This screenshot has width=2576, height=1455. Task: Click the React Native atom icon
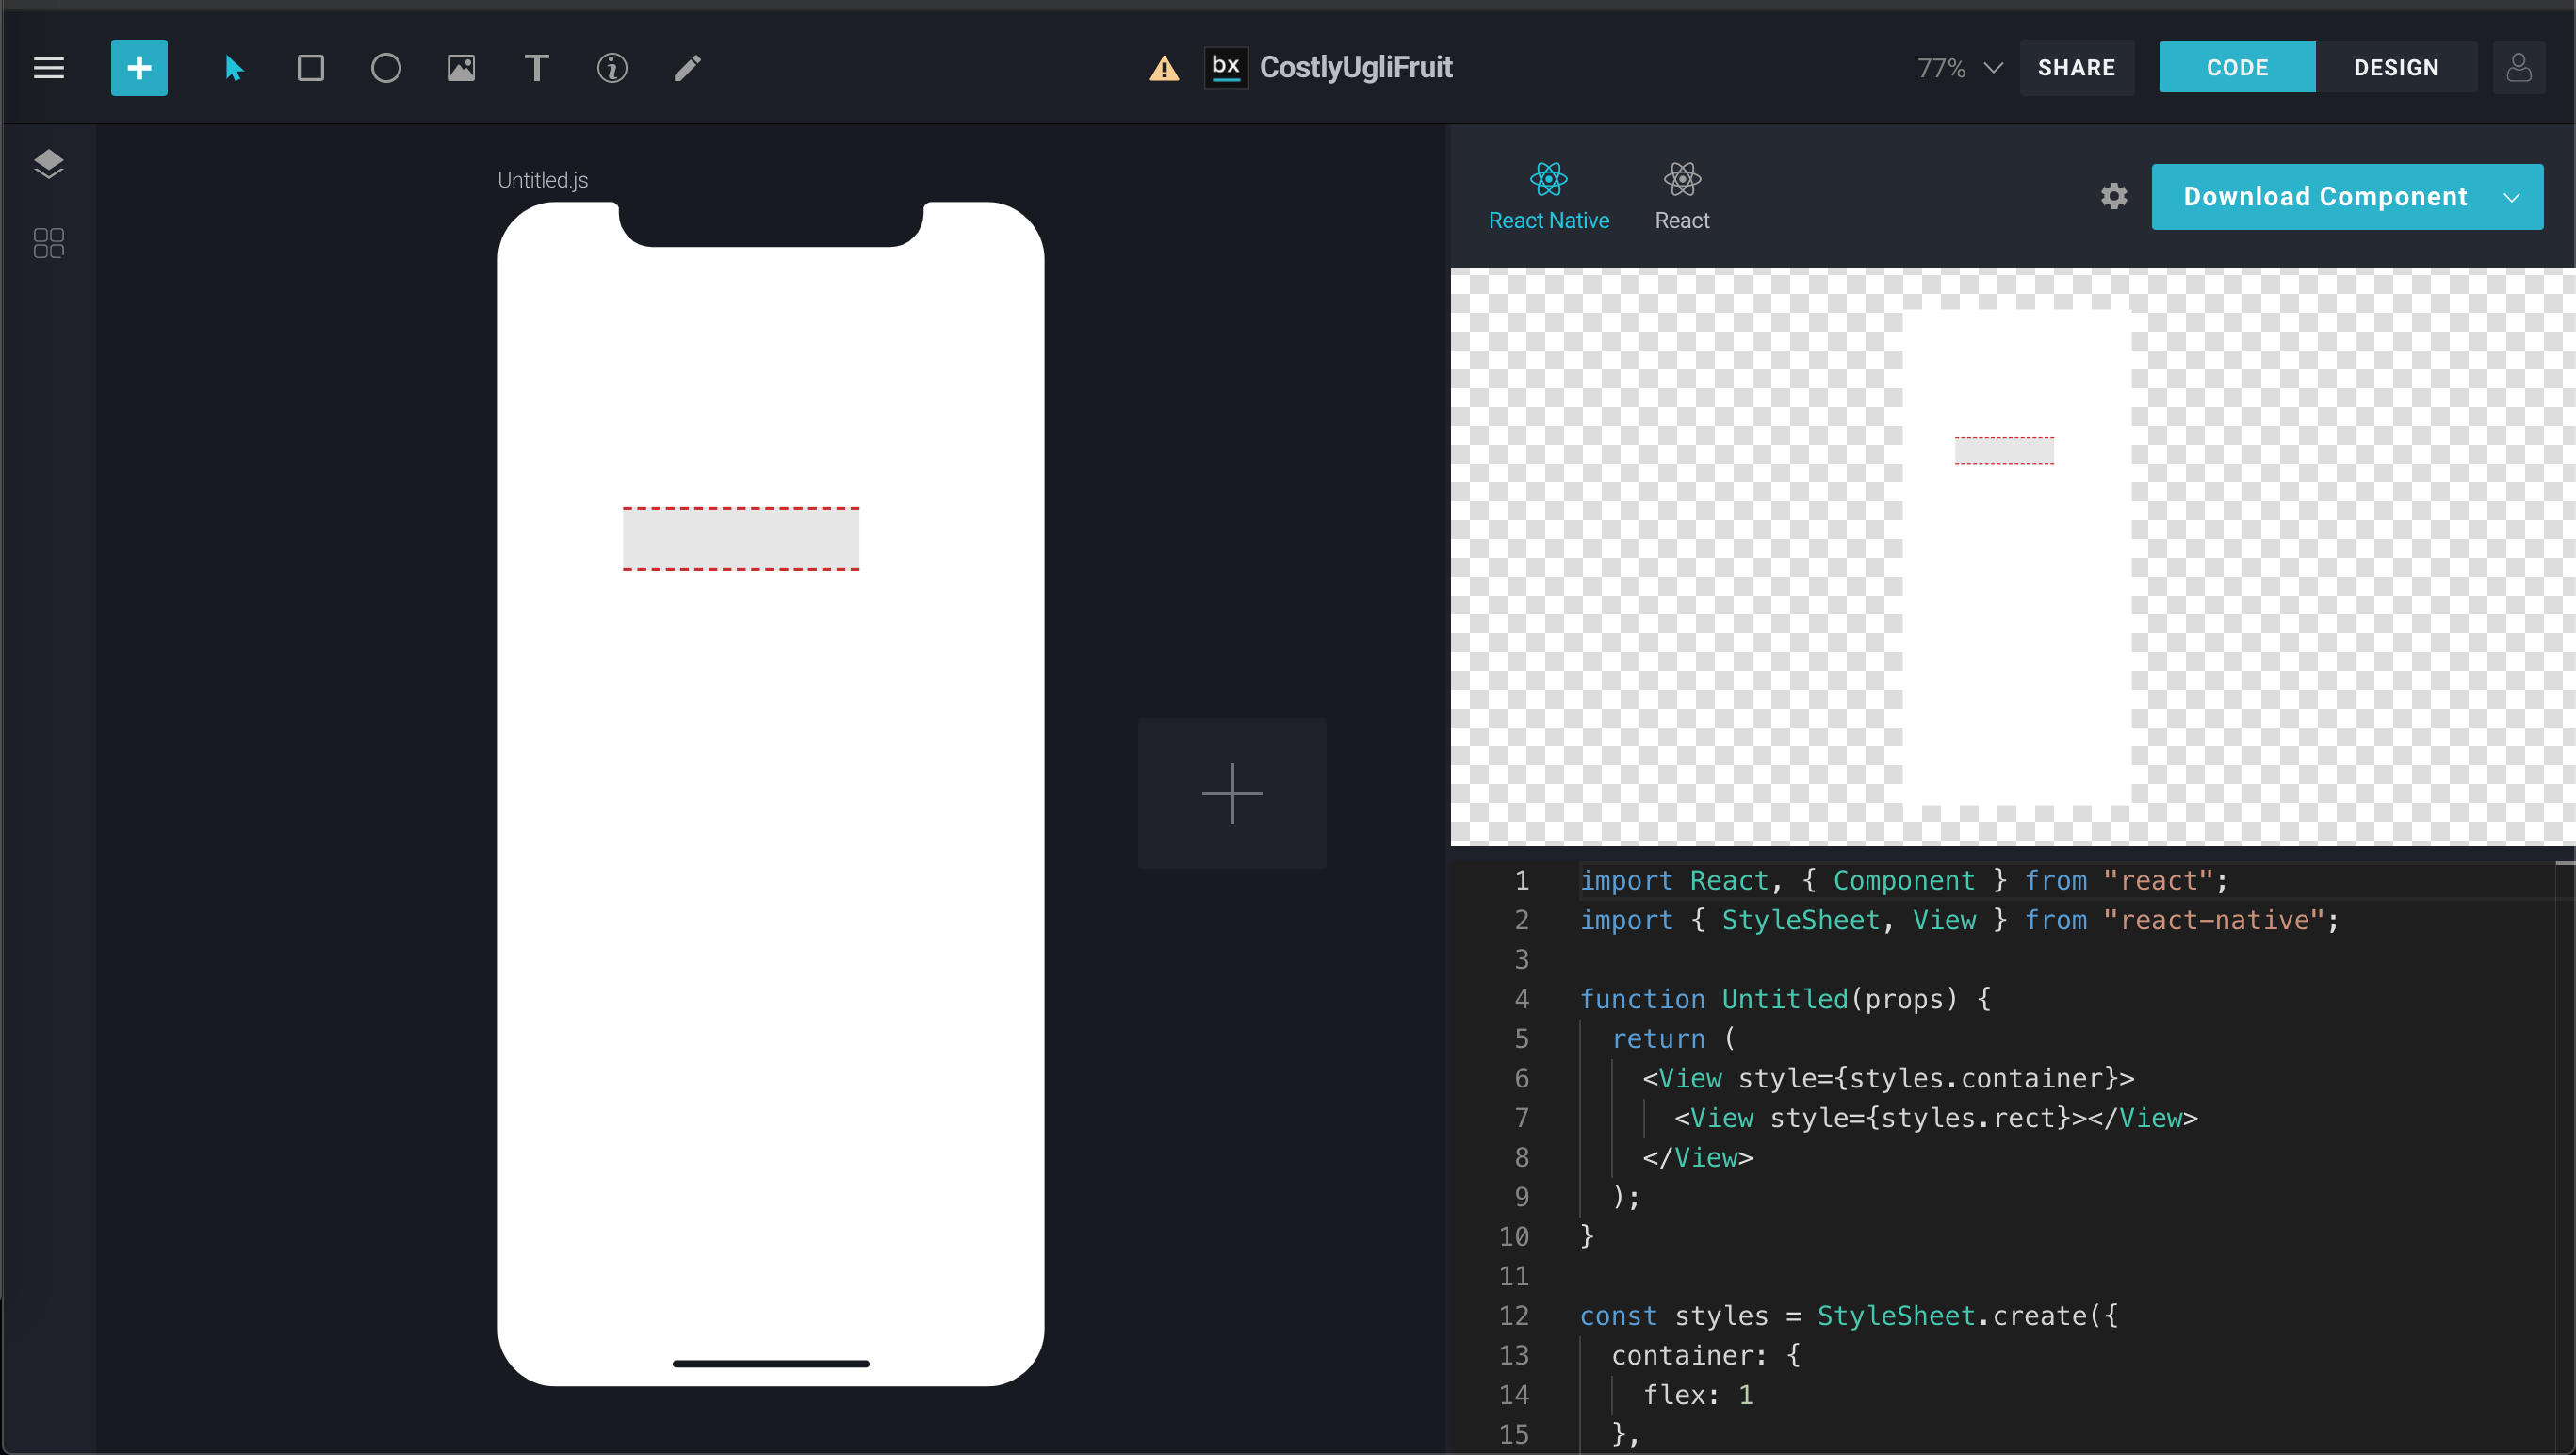click(x=1549, y=180)
